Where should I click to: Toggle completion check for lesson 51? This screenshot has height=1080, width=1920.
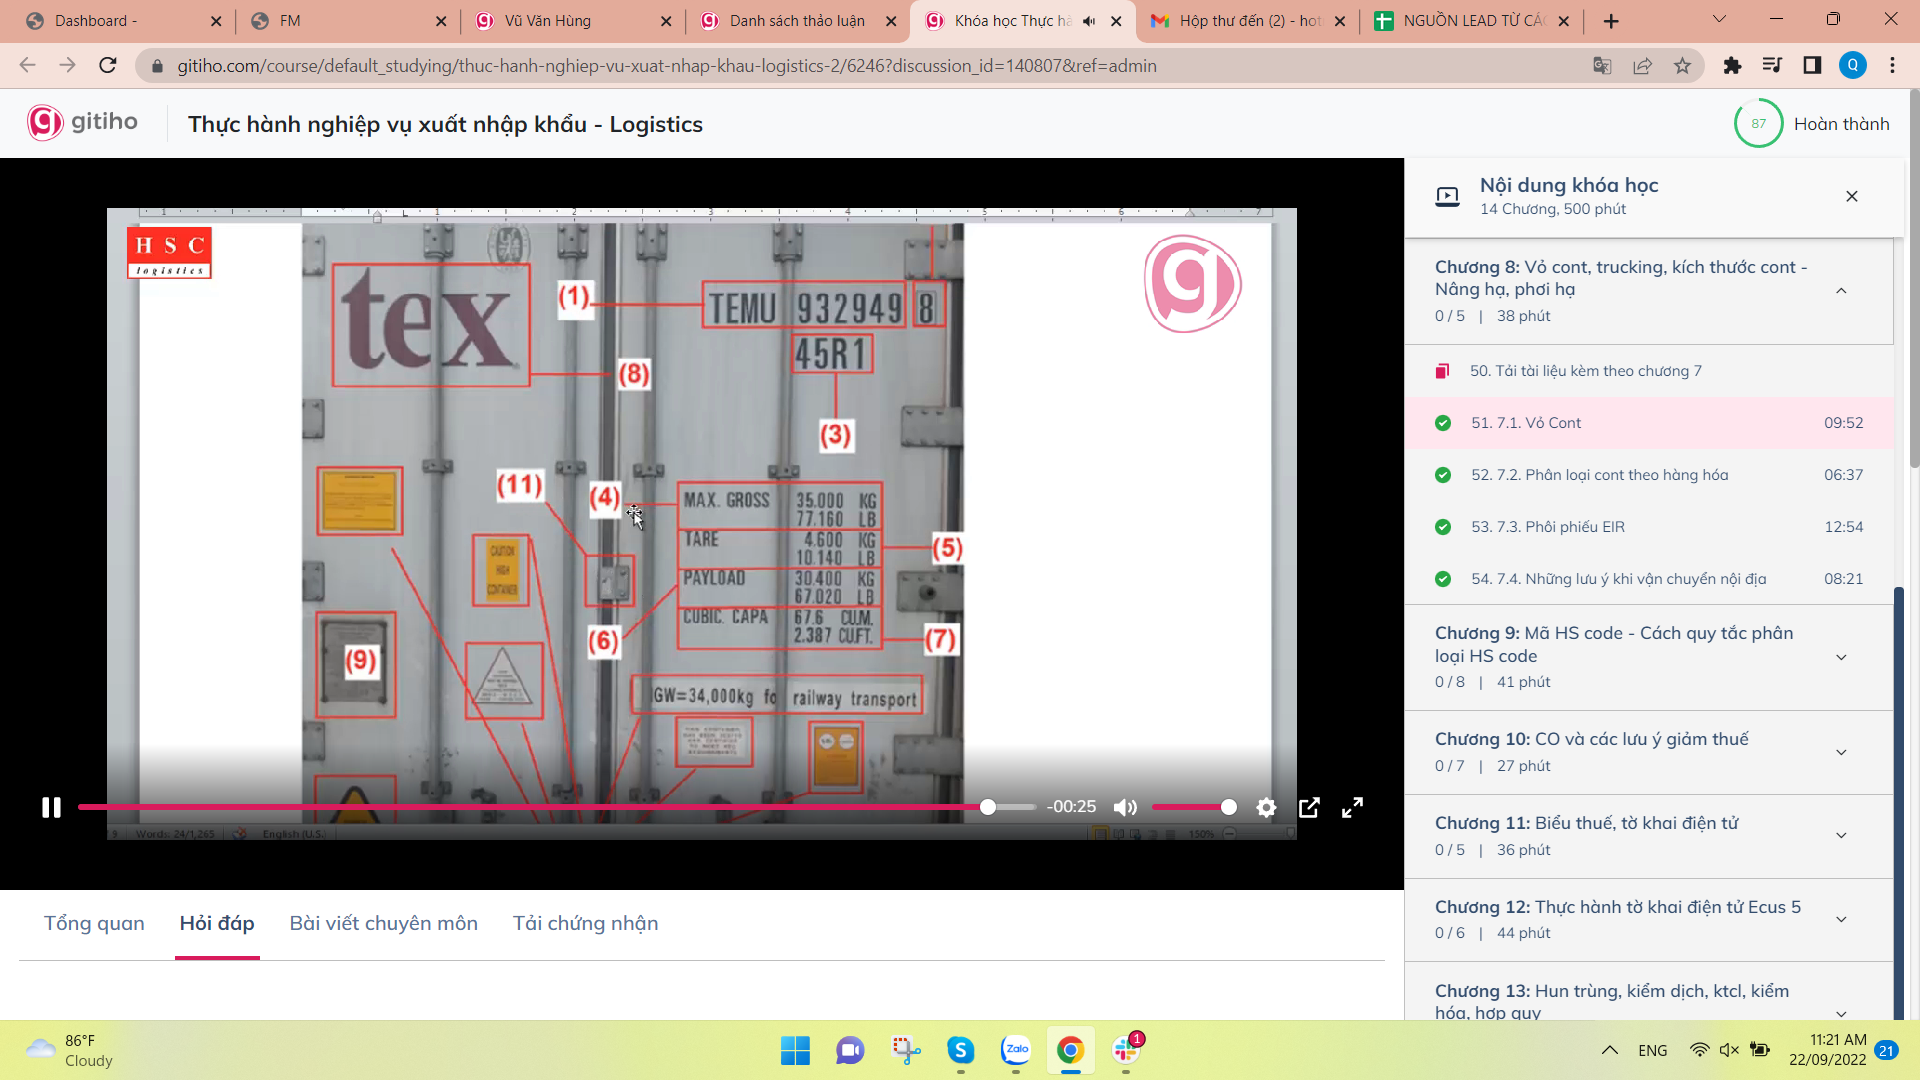[x=1443, y=423]
